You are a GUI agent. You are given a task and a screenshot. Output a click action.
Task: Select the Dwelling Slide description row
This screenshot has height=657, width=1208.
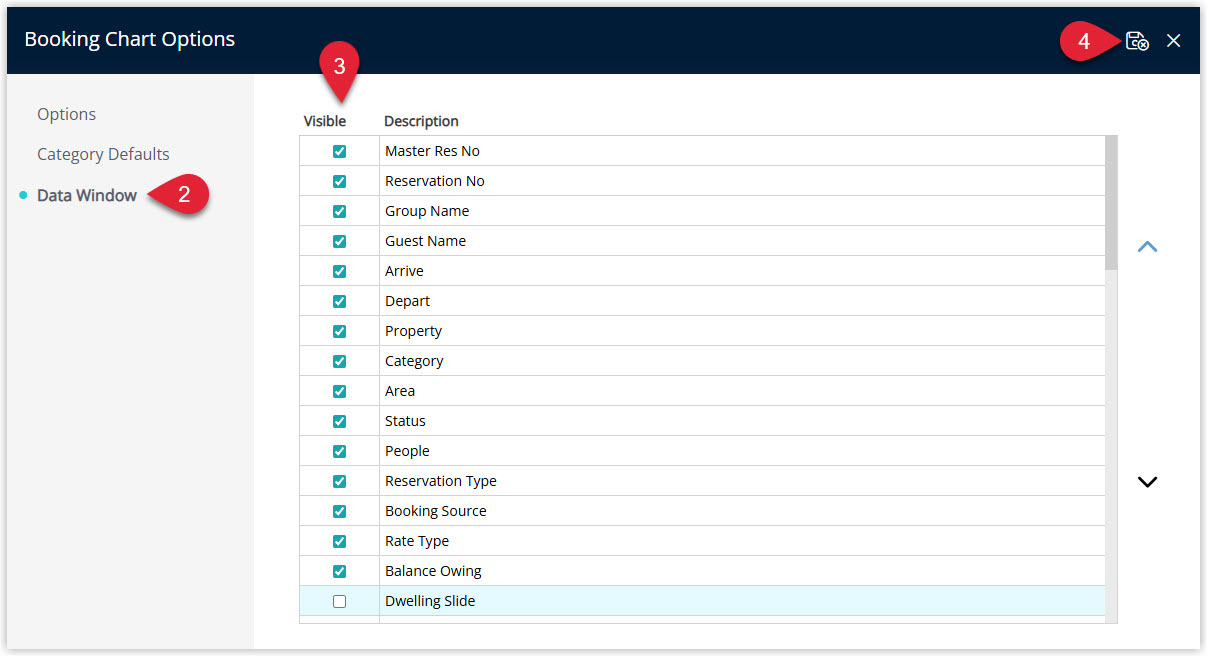(x=742, y=601)
